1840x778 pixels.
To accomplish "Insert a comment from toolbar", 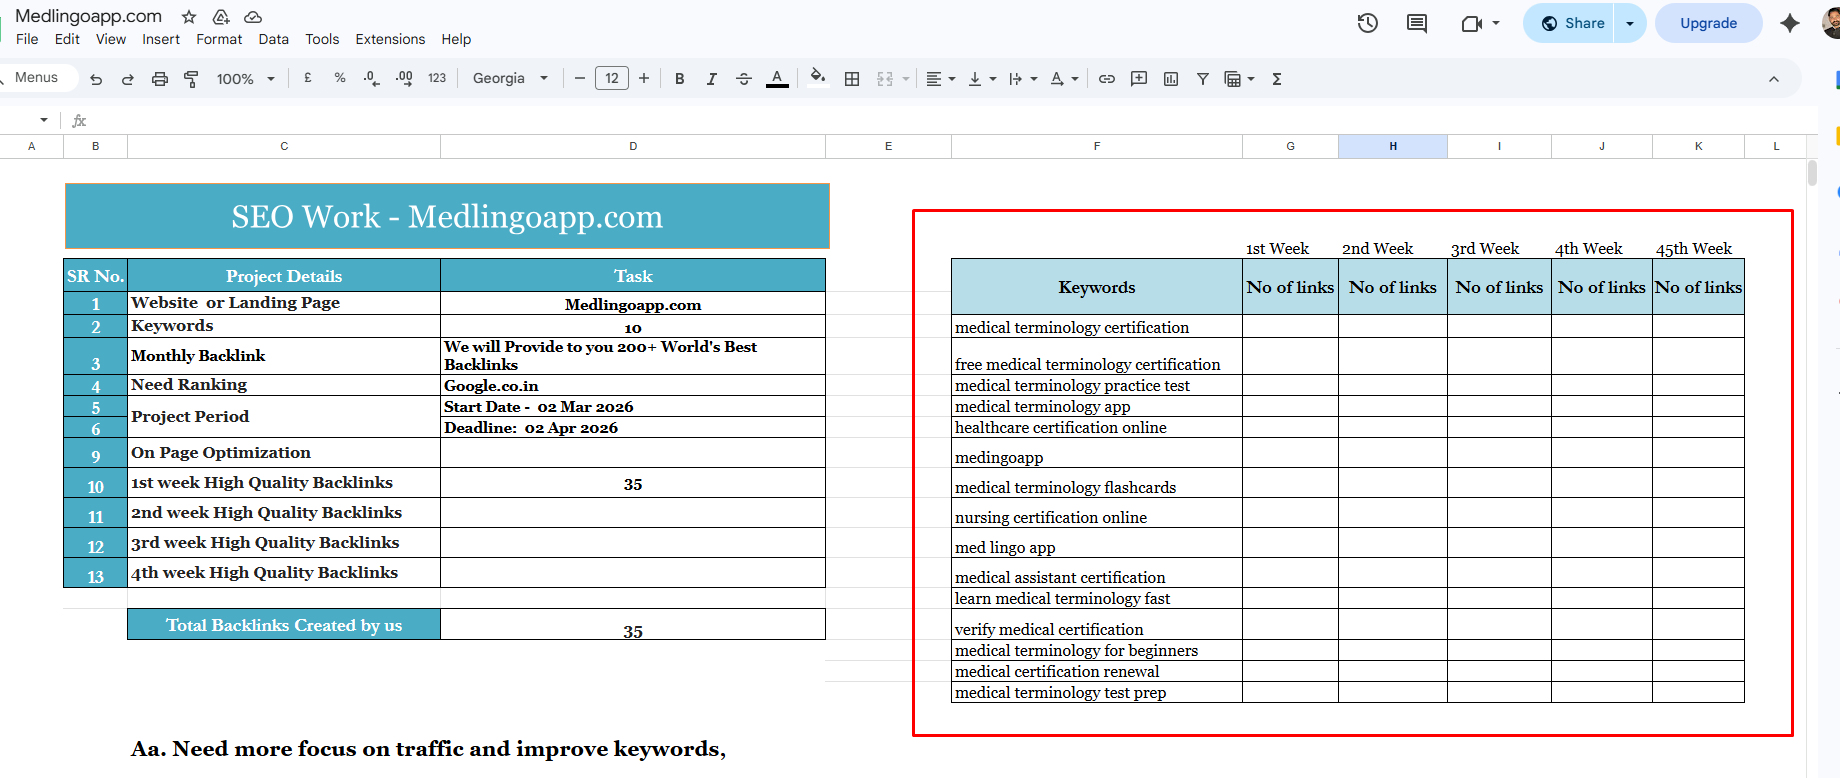I will click(1139, 79).
